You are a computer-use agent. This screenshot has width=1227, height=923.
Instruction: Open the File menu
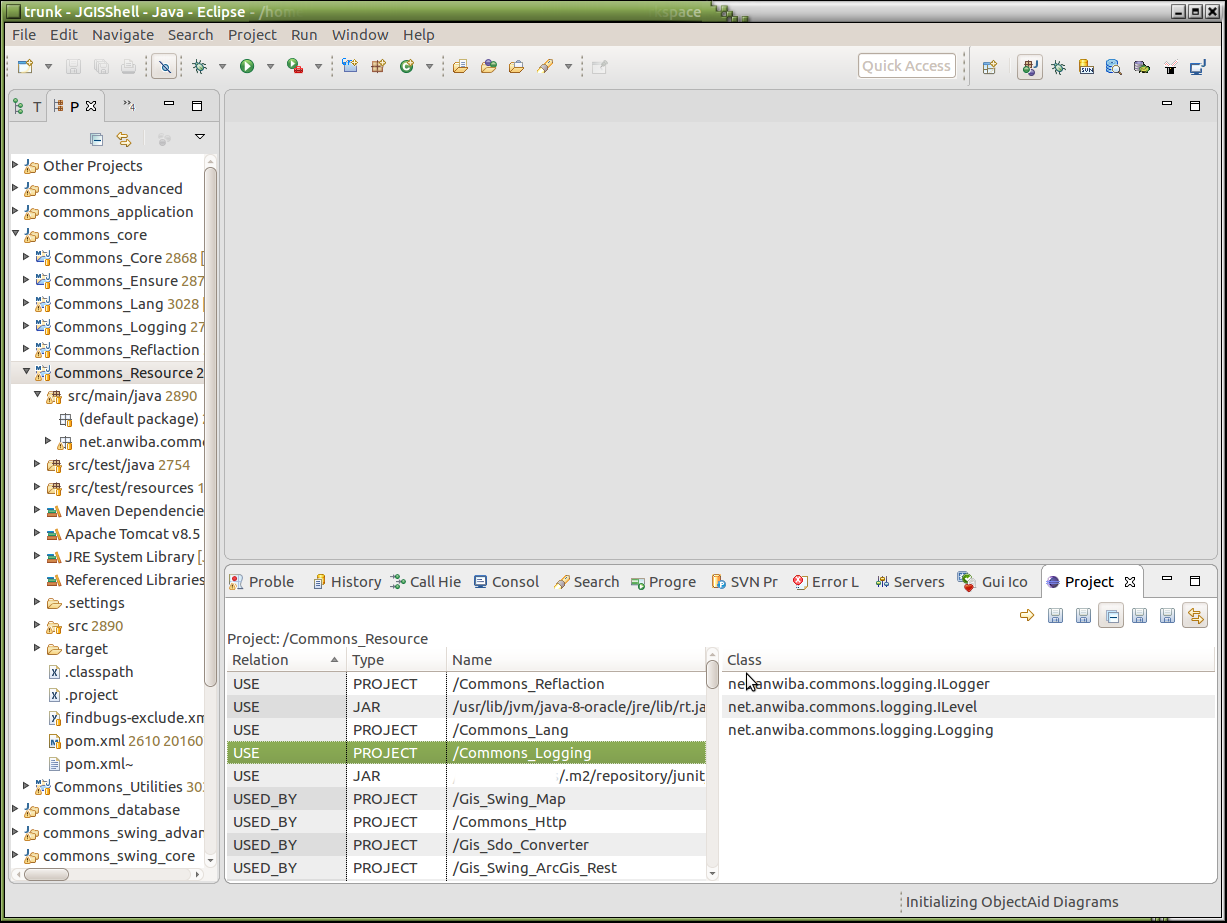pos(24,34)
